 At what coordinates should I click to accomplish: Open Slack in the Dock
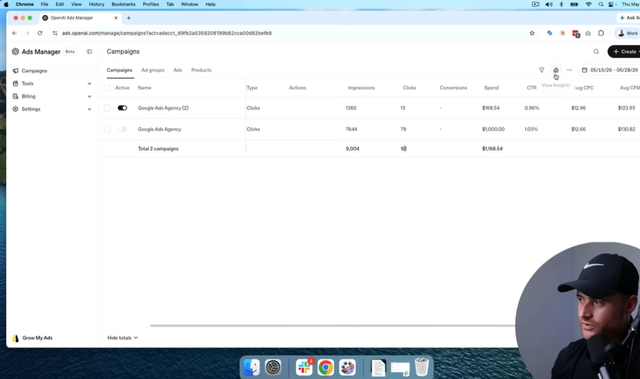click(304, 367)
